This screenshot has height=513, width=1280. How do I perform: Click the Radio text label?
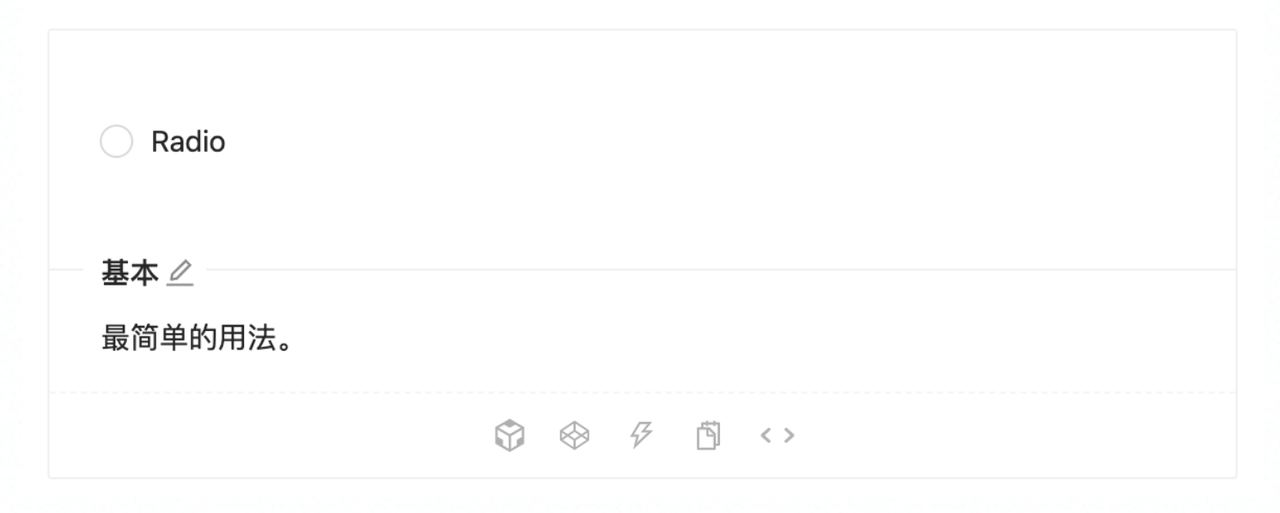point(188,142)
